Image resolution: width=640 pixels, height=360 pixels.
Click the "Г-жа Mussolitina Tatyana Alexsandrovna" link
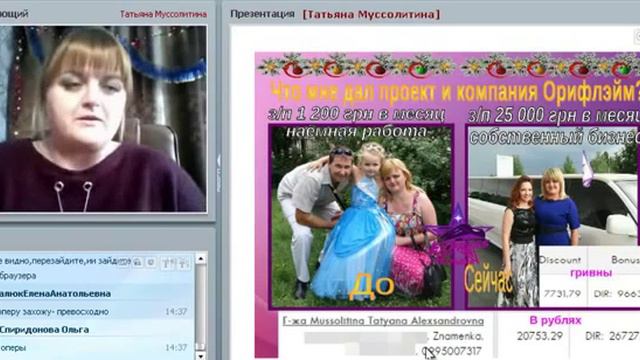[x=383, y=321]
